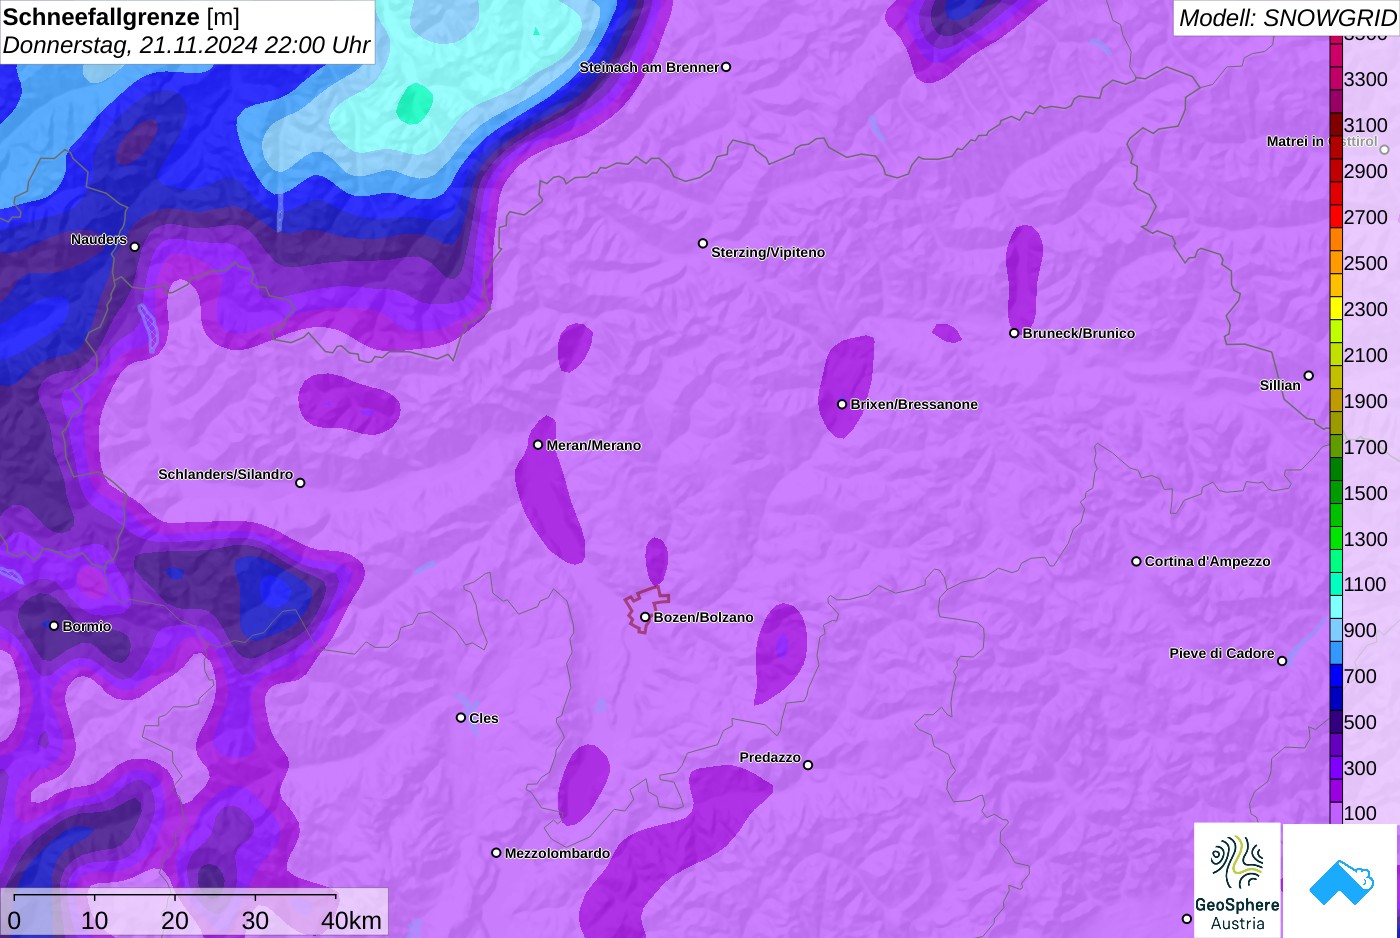Click the Modell: SNOWGRID label
Image resolution: width=1400 pixels, height=938 pixels.
[x=1287, y=18]
